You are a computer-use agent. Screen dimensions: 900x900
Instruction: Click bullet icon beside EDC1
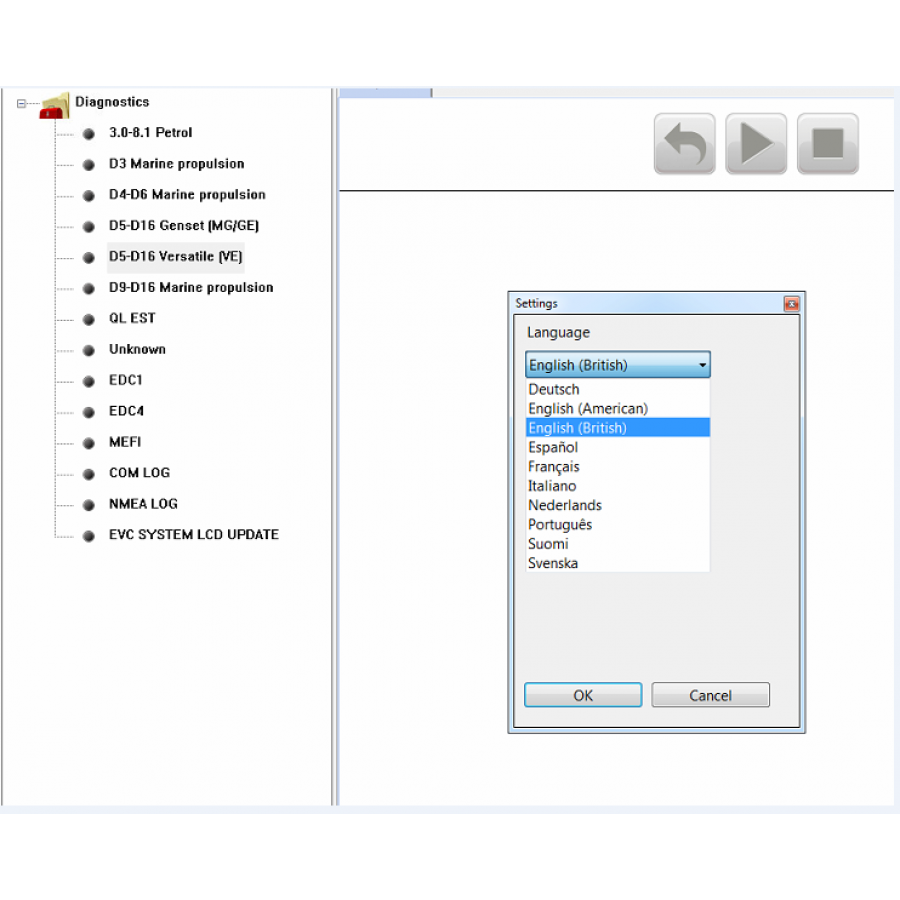[x=88, y=382]
